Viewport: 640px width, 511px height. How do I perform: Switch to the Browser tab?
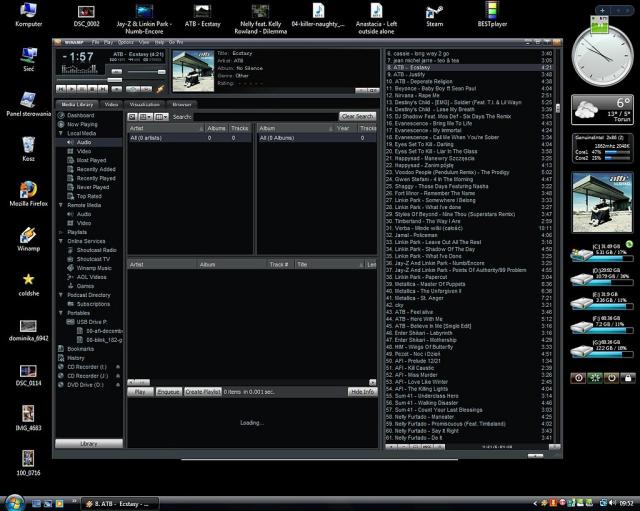click(182, 104)
